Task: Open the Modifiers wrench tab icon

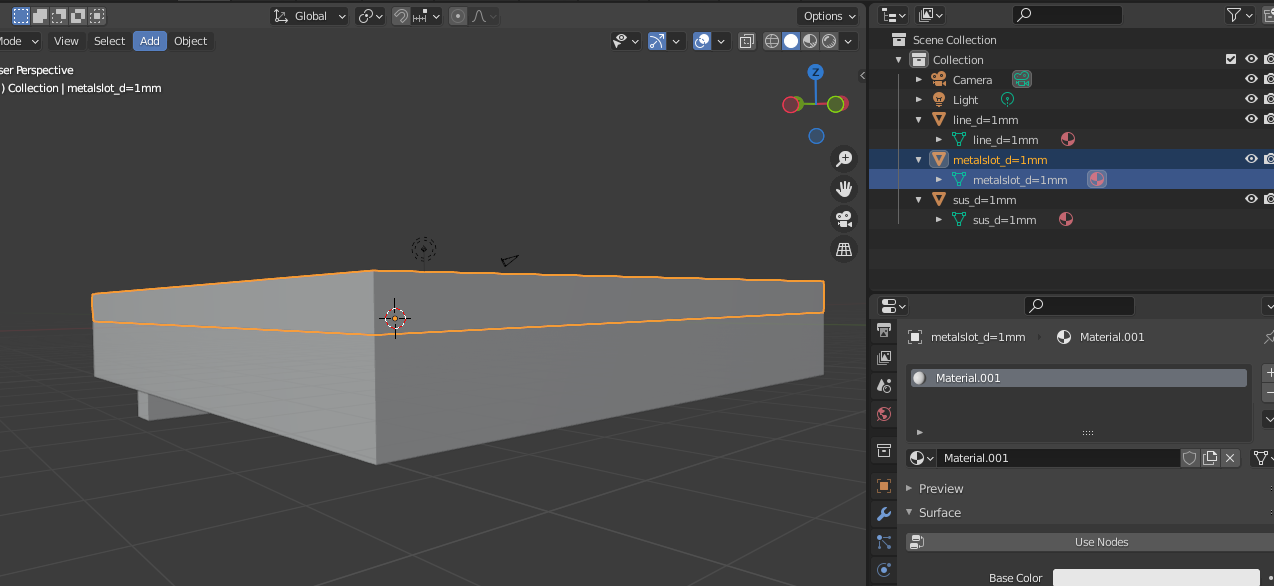Action: click(x=883, y=514)
